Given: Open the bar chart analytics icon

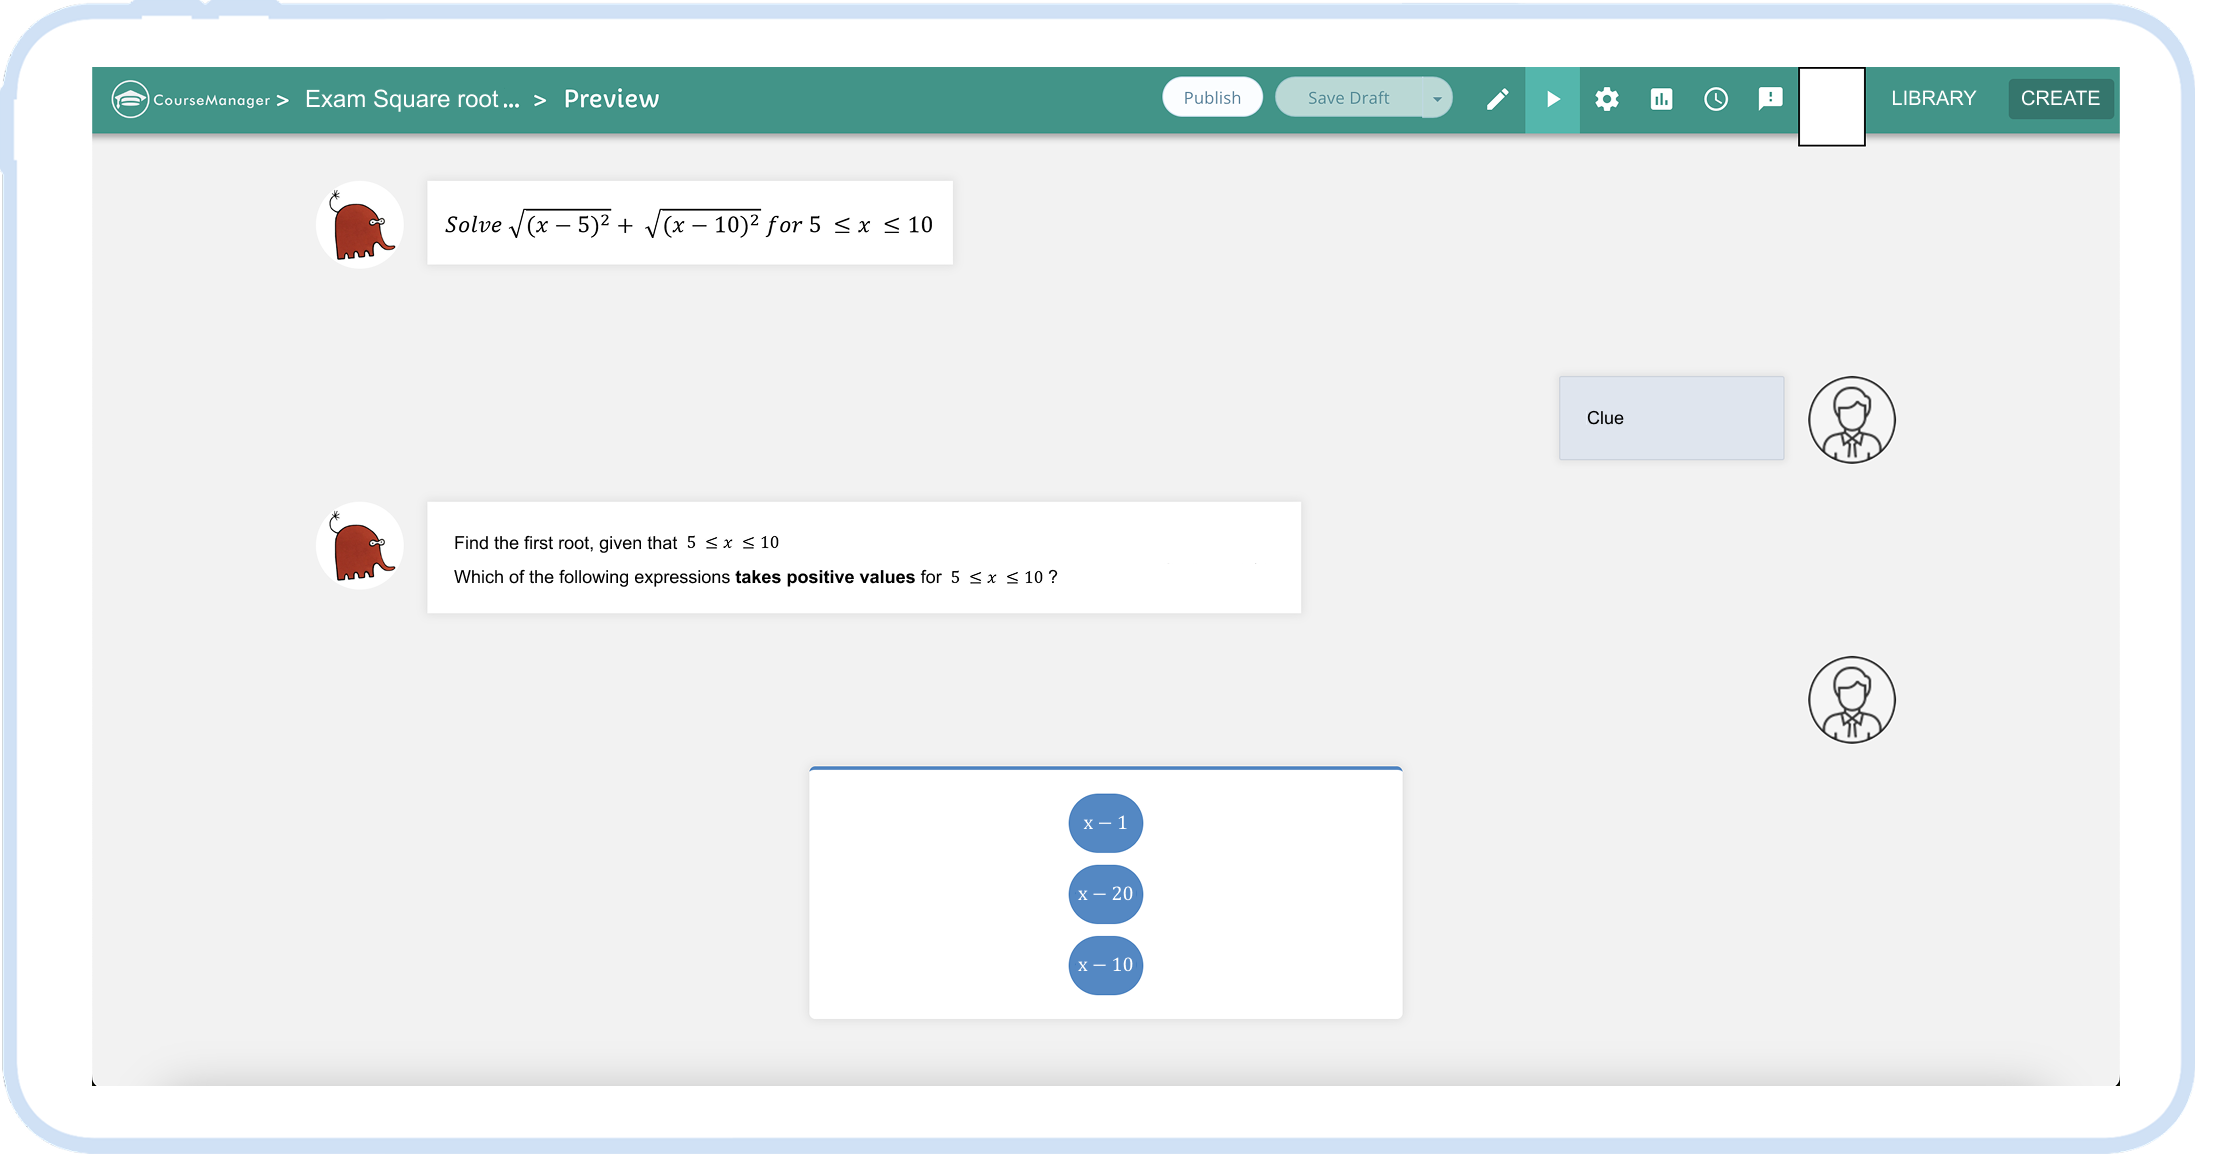Looking at the screenshot, I should 1661,99.
